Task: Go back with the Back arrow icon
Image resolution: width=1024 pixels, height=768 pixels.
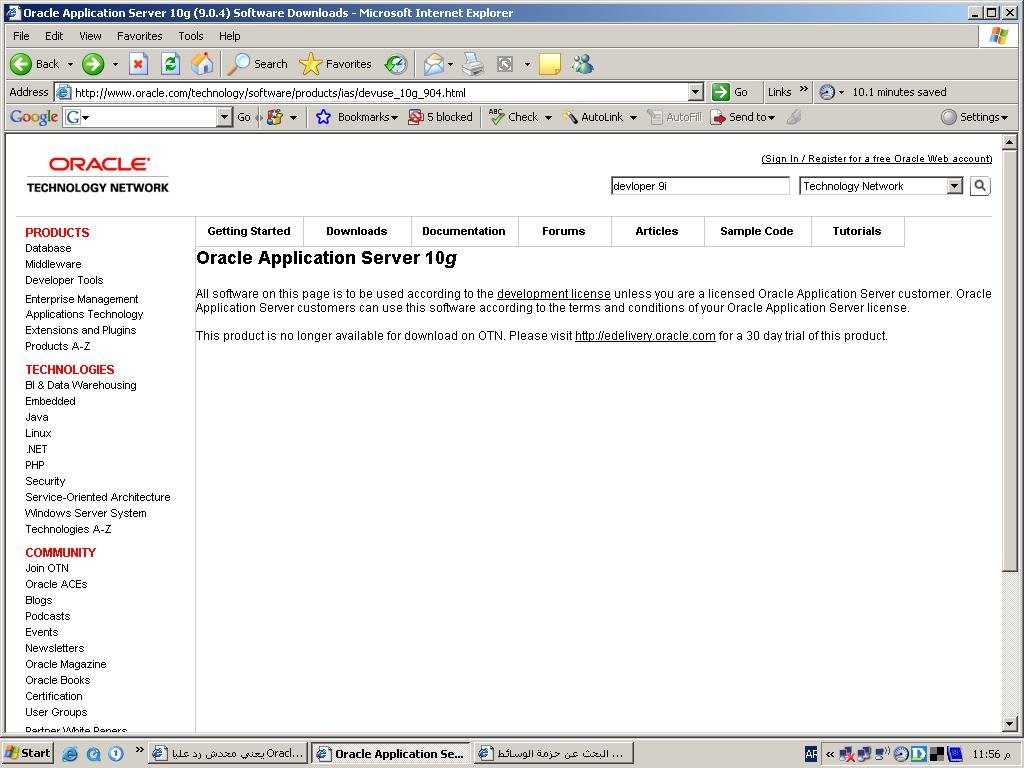Action: tap(21, 64)
